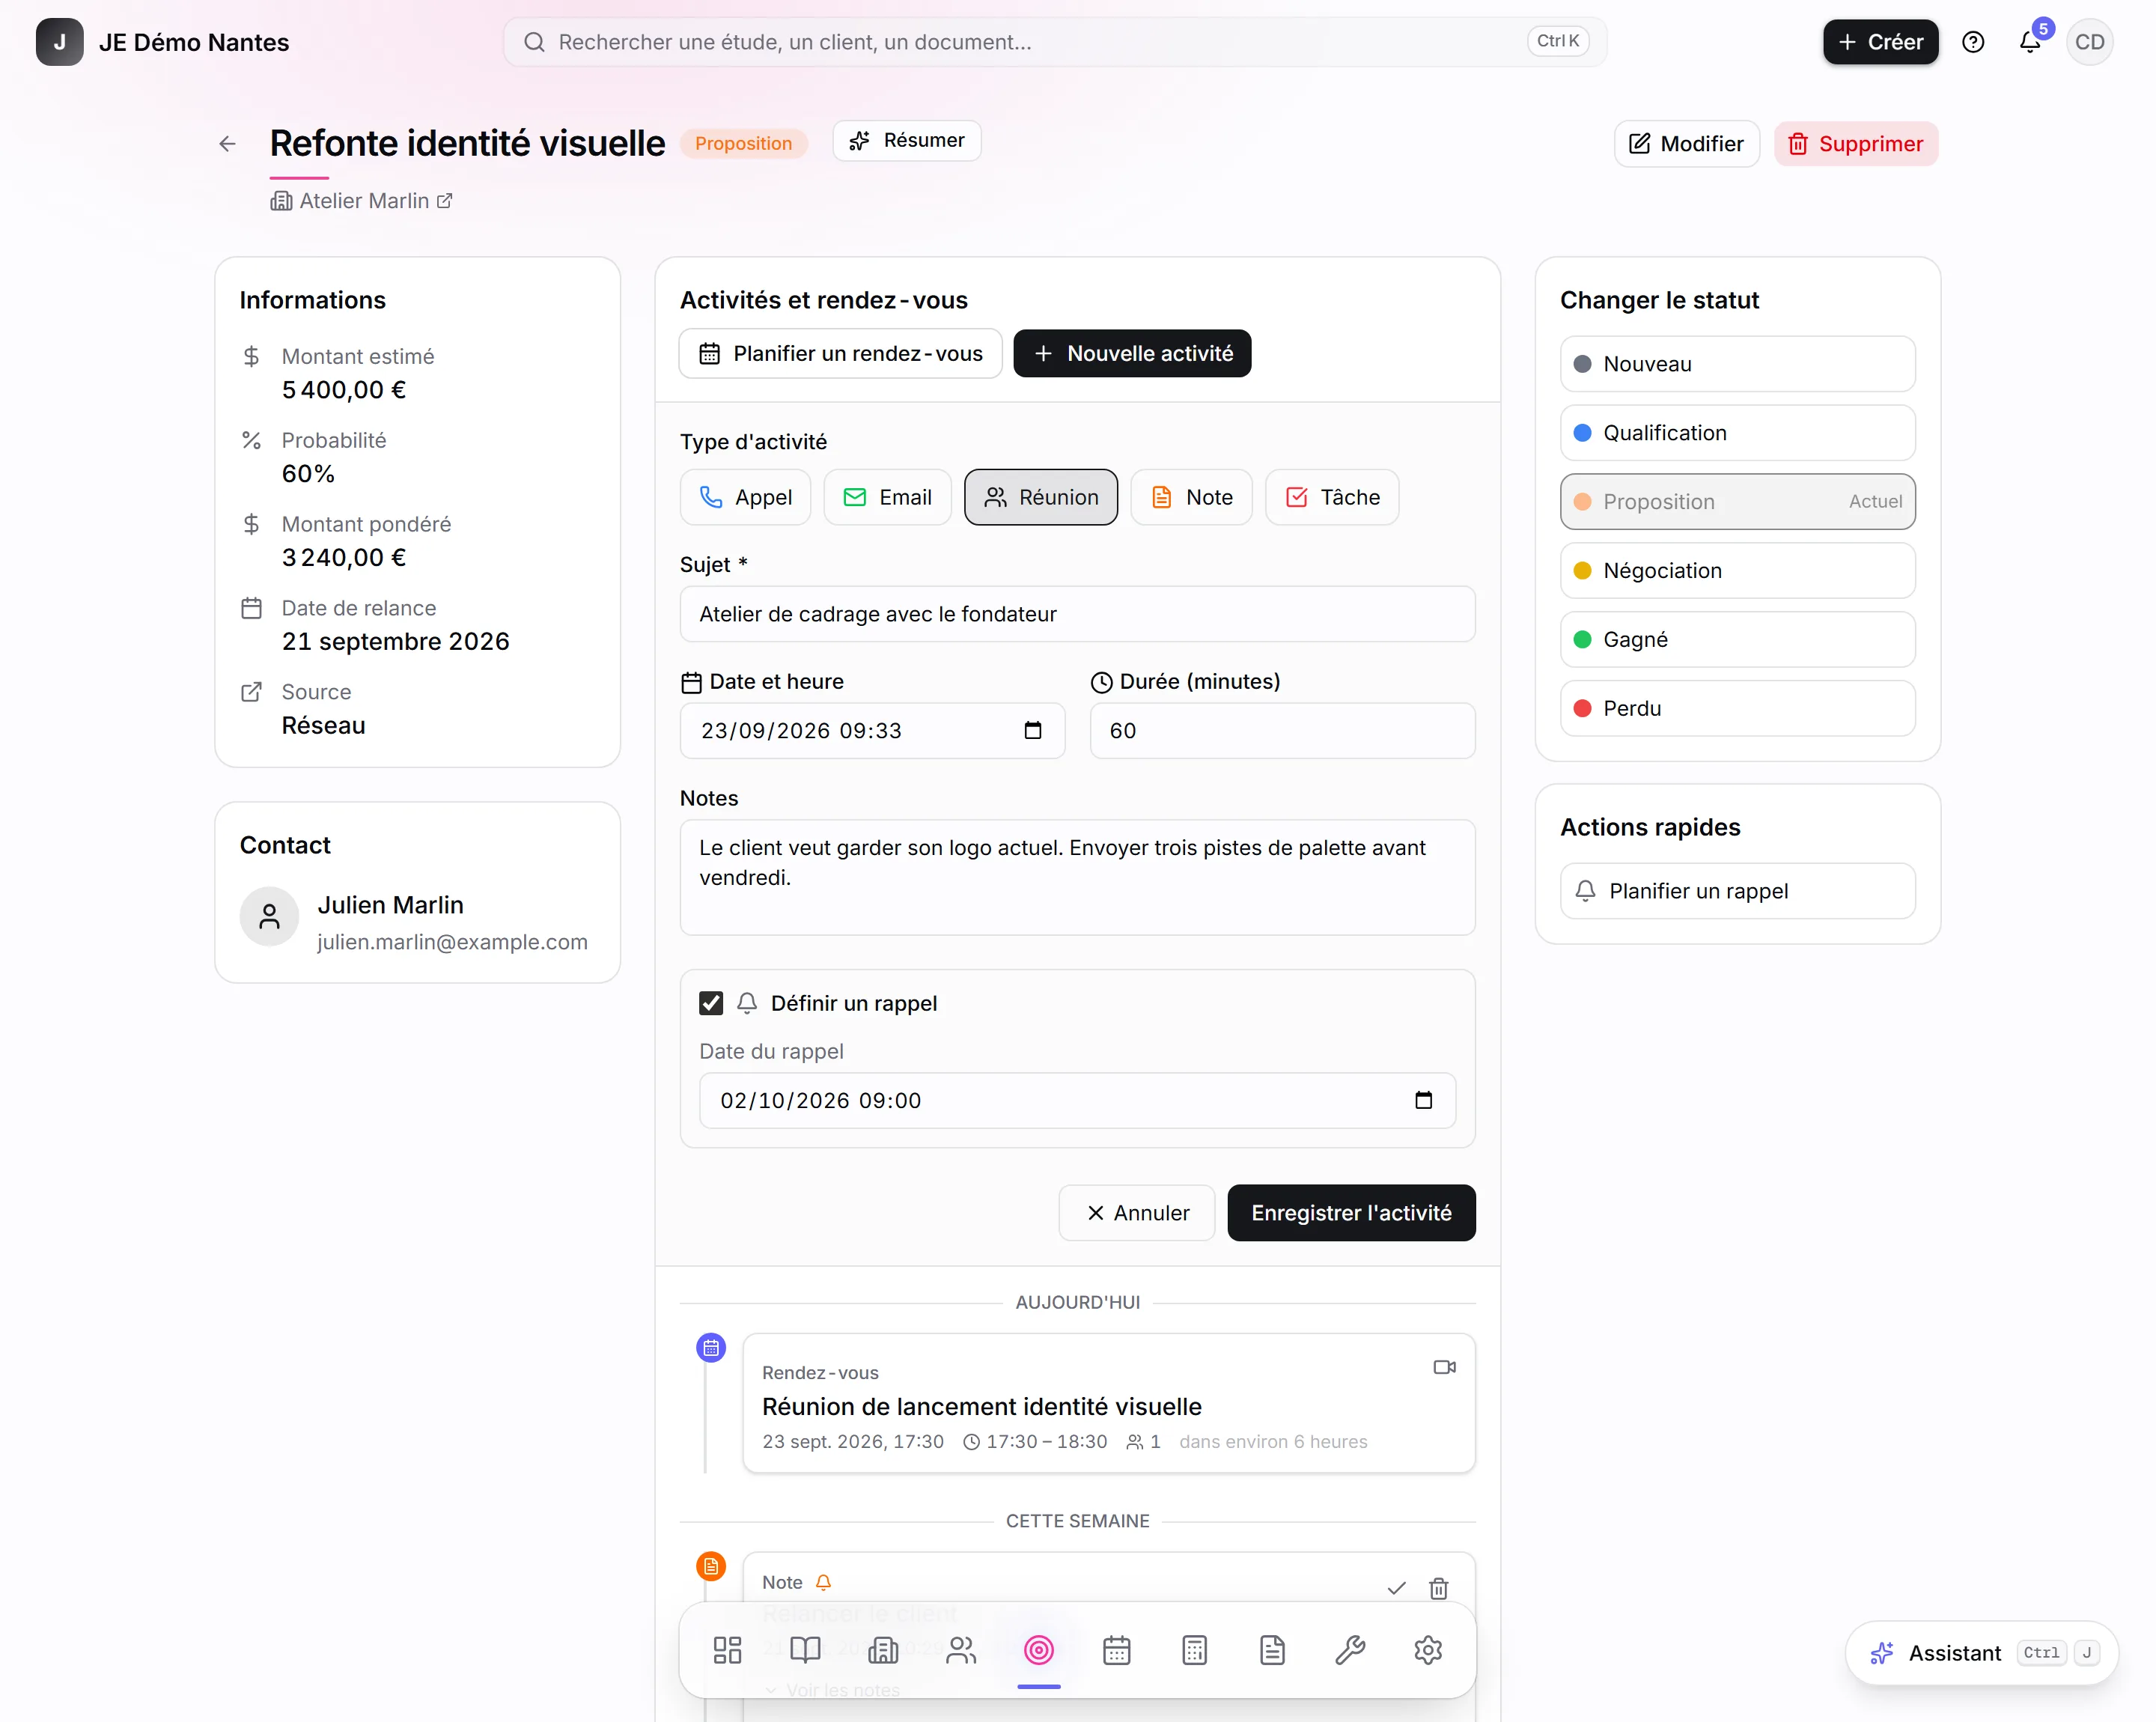Click Planifier un rappel quick action
This screenshot has height=1722, width=2156.
click(1738, 892)
